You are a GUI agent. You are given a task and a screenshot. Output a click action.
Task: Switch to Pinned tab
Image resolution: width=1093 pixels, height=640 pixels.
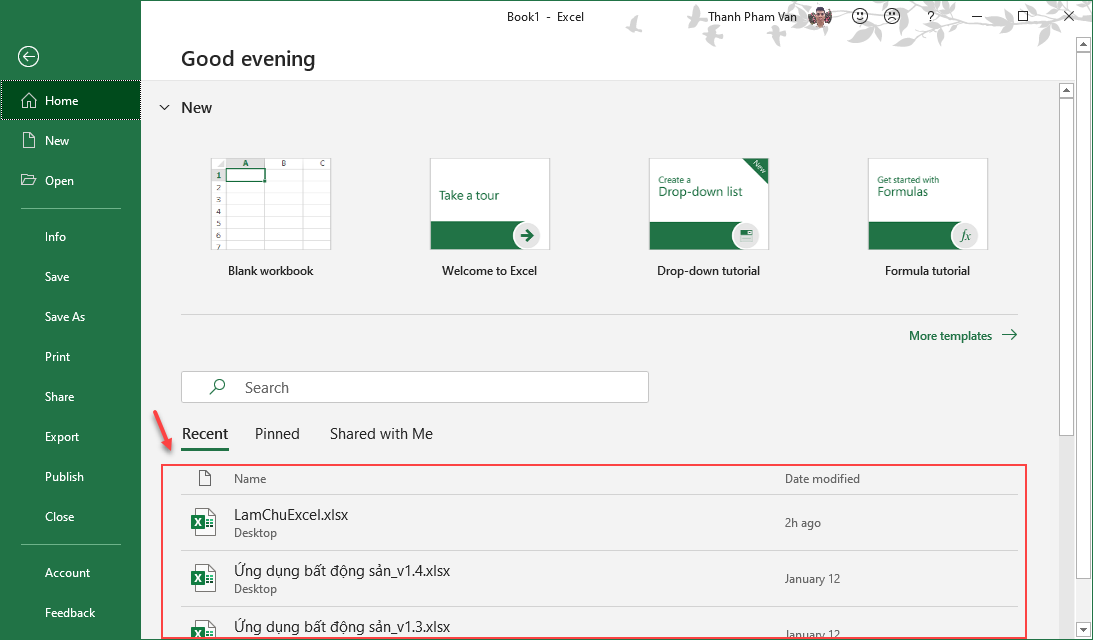(x=277, y=434)
